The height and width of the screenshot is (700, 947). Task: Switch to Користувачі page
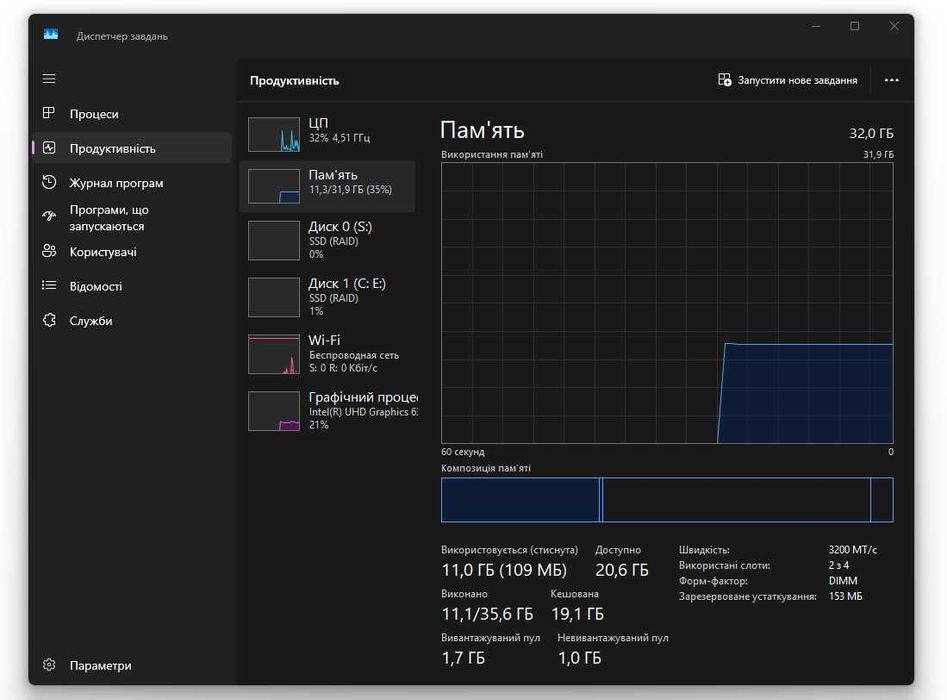click(x=132, y=251)
